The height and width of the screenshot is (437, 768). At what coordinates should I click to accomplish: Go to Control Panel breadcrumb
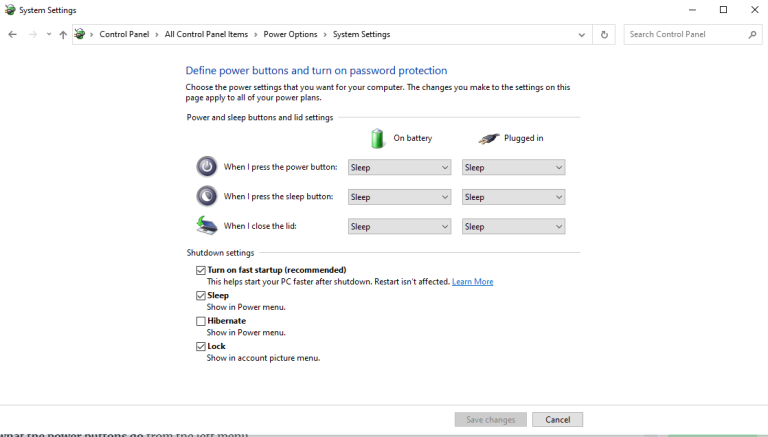(x=124, y=34)
